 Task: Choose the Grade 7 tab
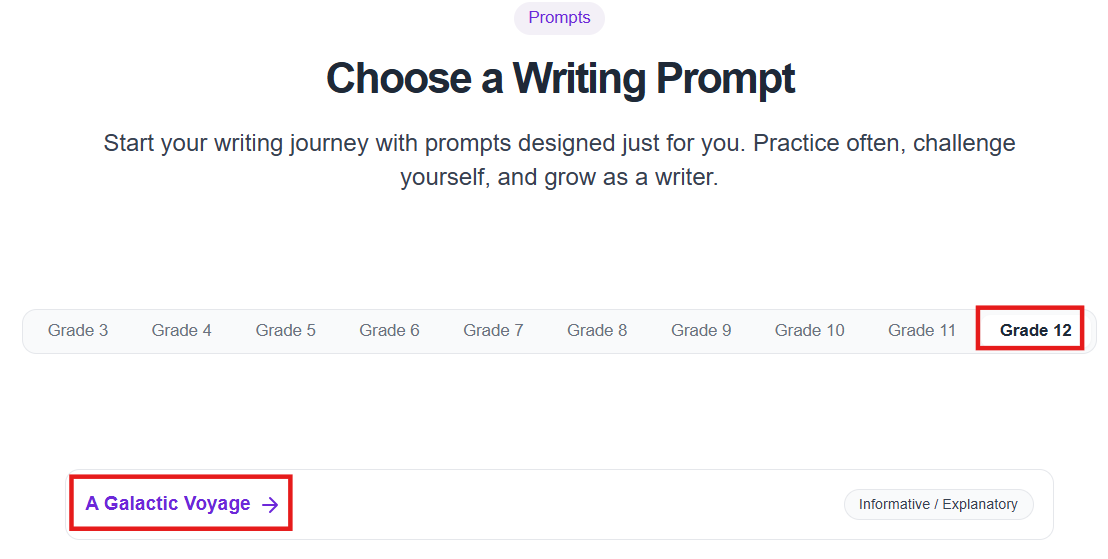click(493, 331)
